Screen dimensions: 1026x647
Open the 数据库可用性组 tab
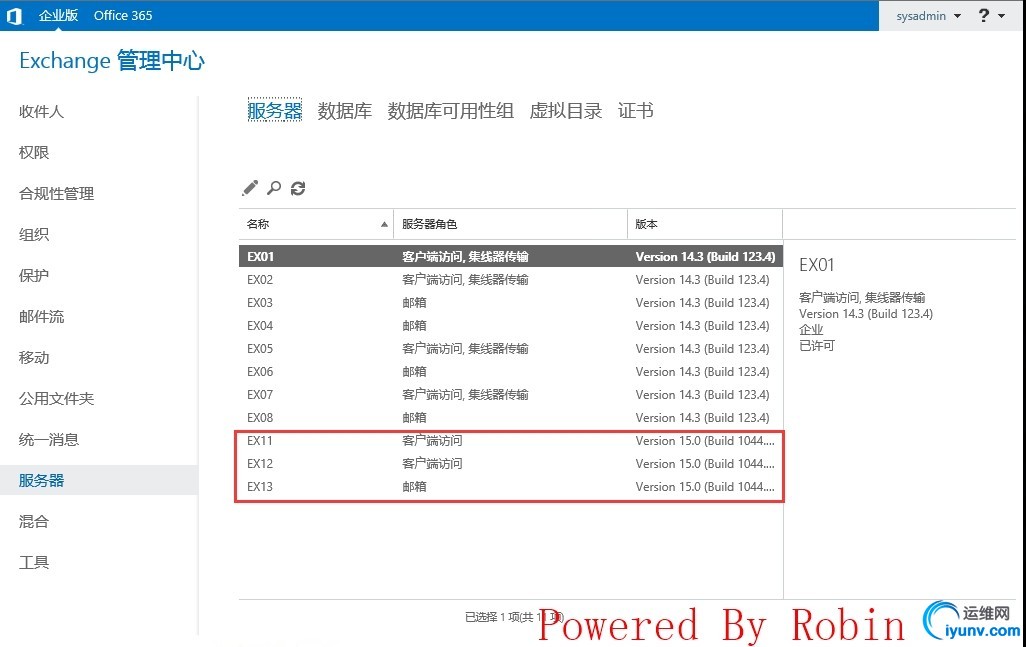click(x=450, y=111)
